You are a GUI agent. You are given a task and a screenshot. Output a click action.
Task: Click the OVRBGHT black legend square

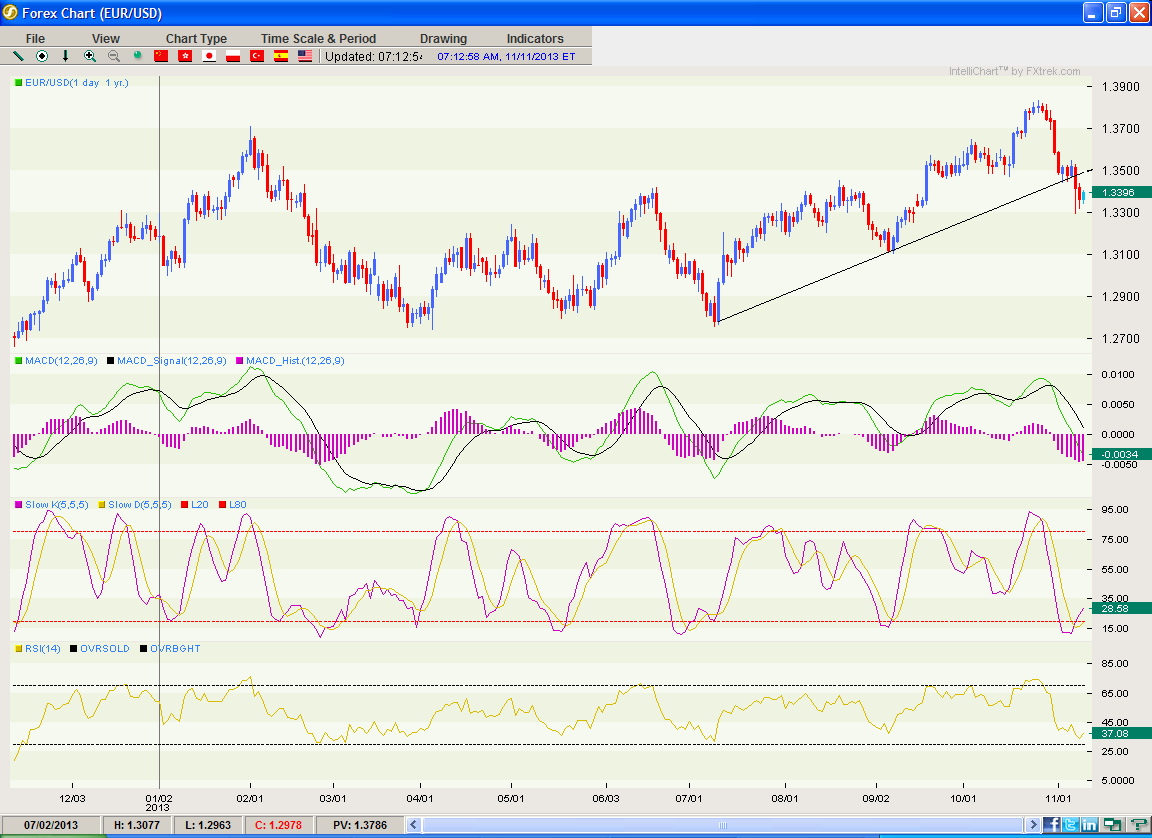pos(143,649)
